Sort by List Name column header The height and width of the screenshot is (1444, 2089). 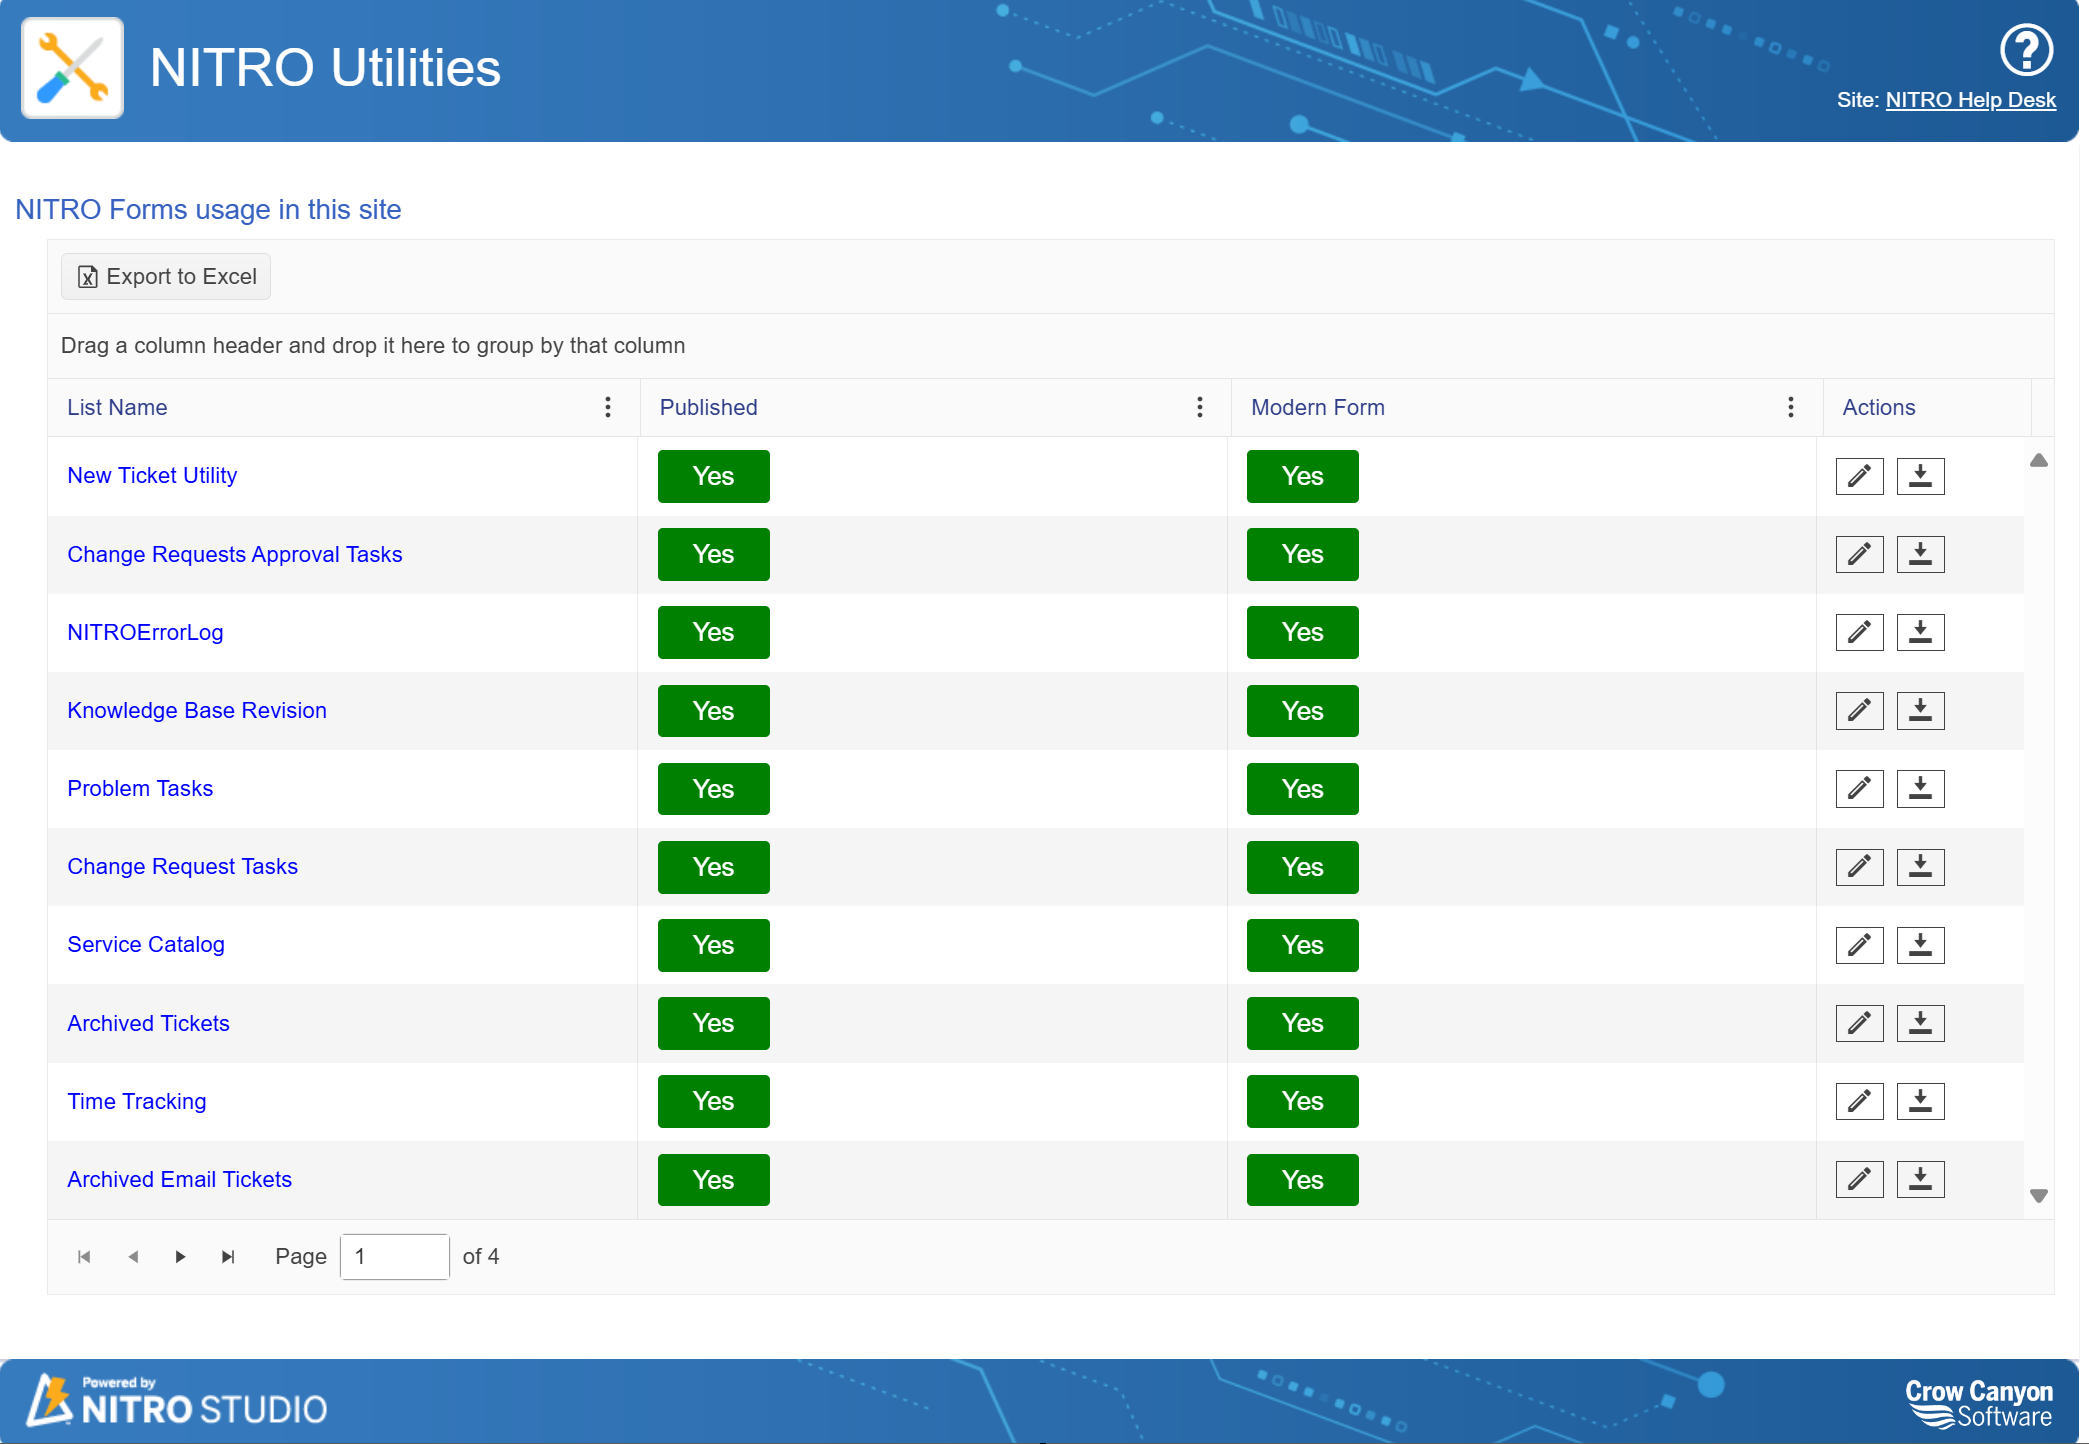click(x=117, y=407)
